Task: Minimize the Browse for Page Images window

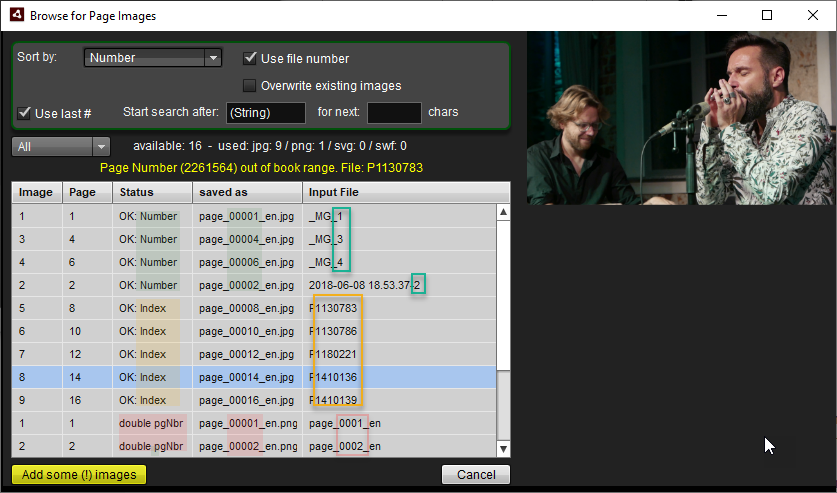Action: point(722,15)
